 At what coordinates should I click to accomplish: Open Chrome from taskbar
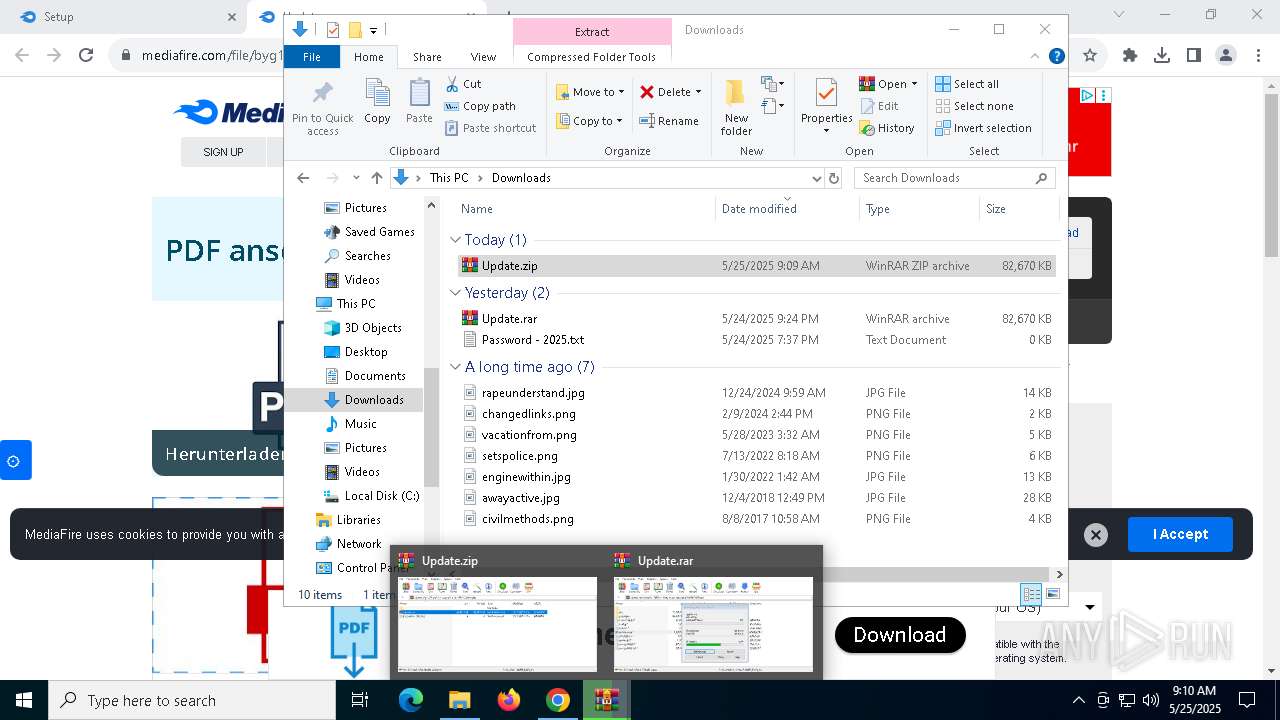(x=558, y=700)
